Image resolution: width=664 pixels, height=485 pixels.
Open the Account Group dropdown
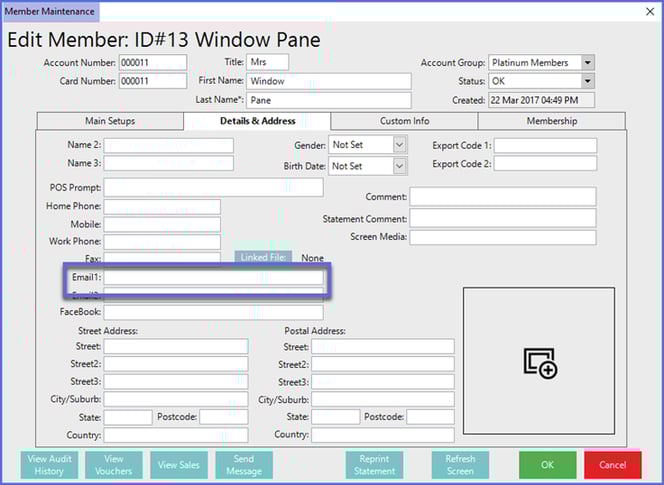[x=587, y=63]
